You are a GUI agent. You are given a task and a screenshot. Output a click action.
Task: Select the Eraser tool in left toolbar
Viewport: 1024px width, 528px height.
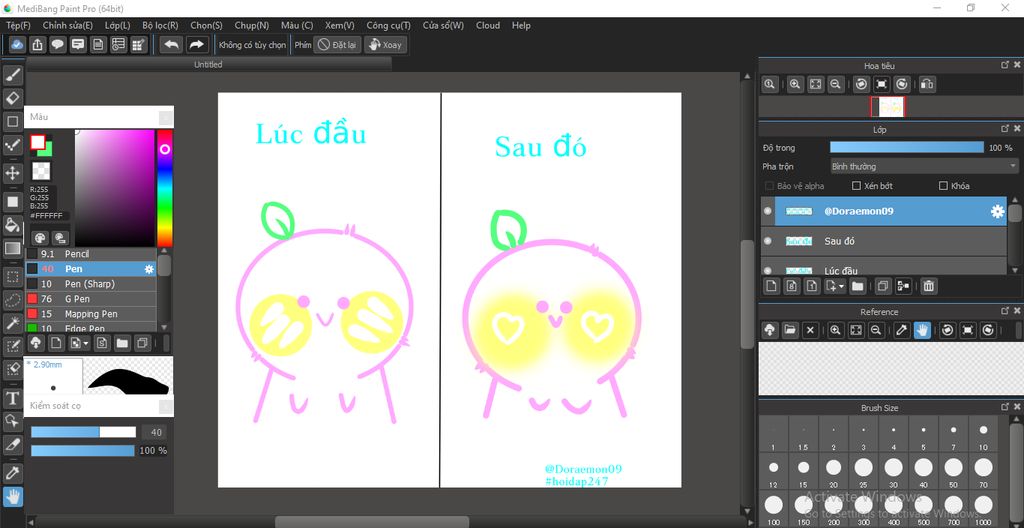[13, 99]
